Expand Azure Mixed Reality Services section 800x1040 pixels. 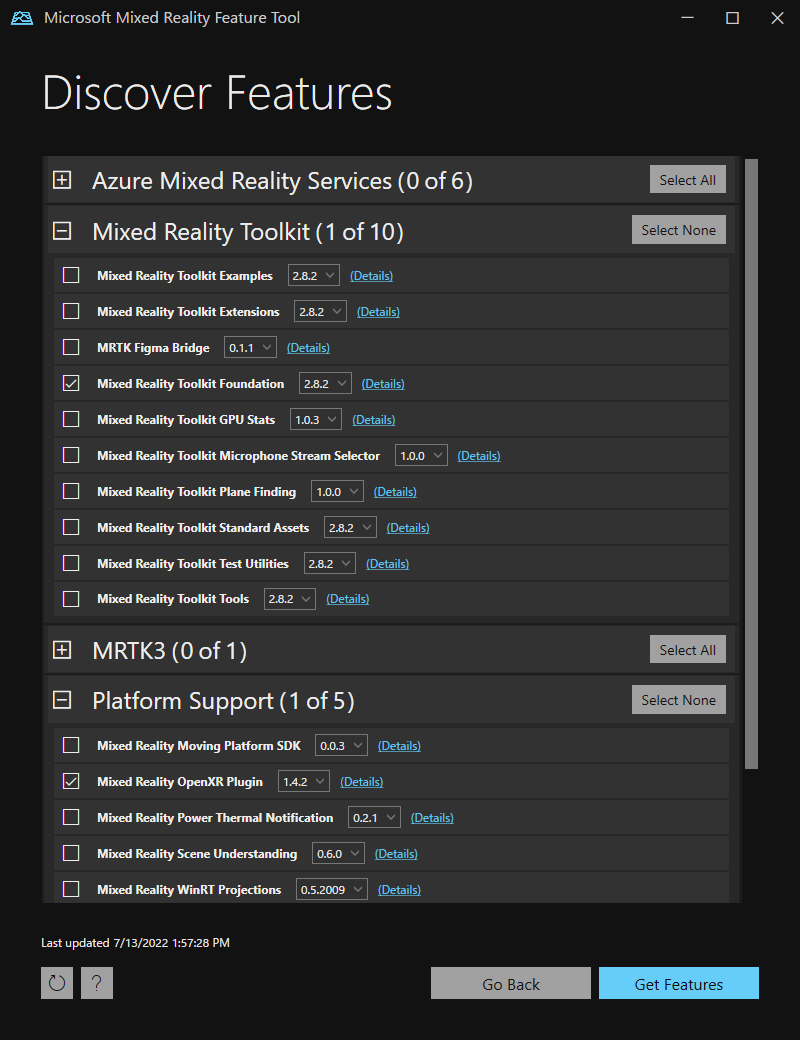coord(62,181)
